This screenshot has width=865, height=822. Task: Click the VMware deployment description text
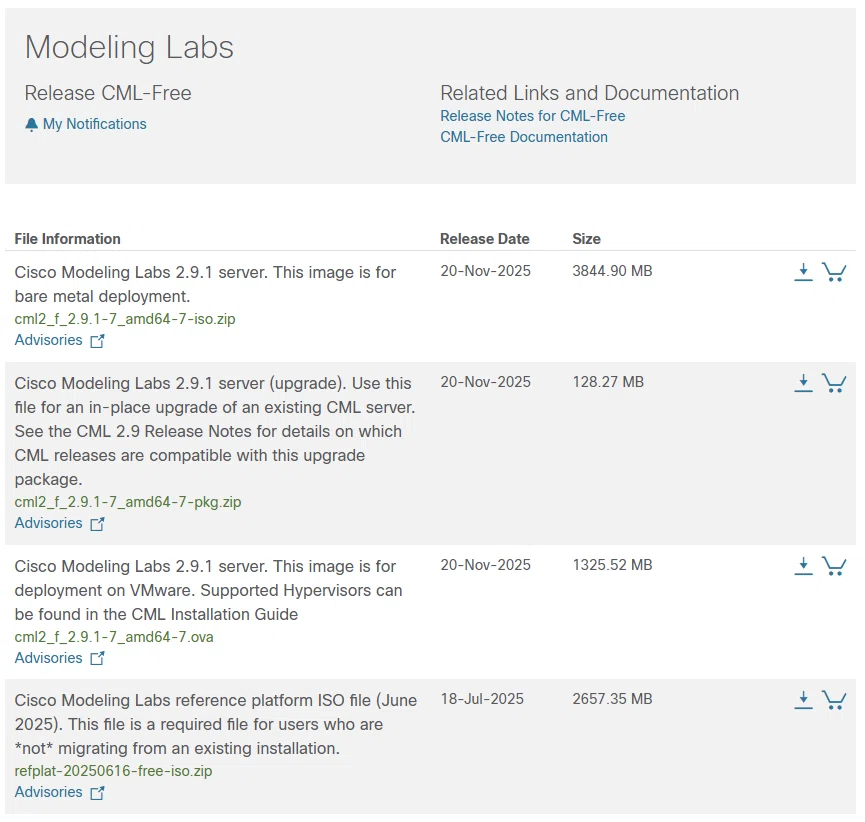(x=209, y=590)
